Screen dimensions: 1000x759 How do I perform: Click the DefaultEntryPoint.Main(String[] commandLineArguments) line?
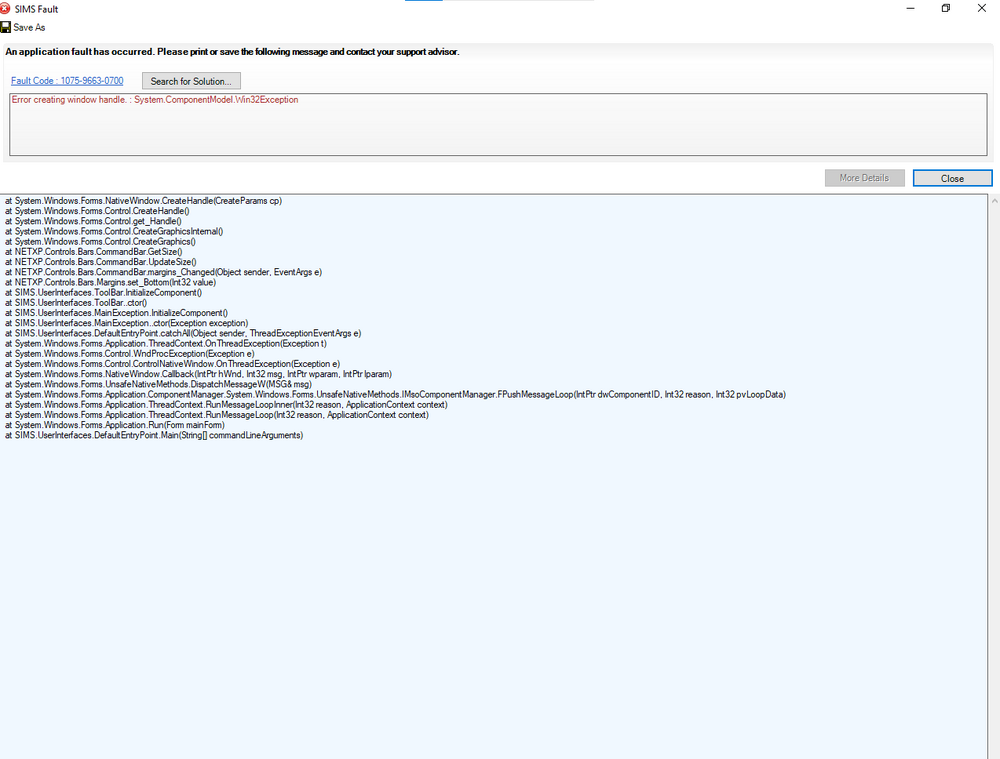[154, 436]
